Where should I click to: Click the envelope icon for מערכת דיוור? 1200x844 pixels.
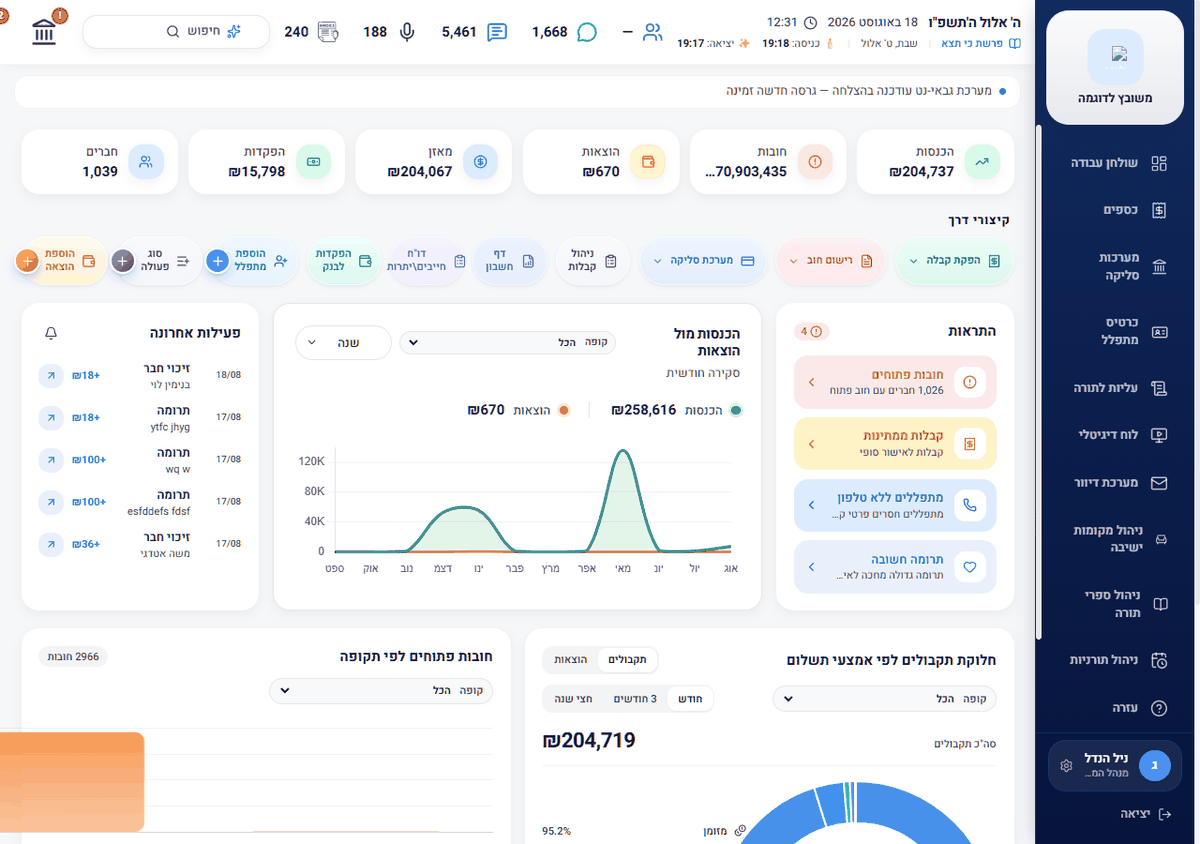[1159, 483]
